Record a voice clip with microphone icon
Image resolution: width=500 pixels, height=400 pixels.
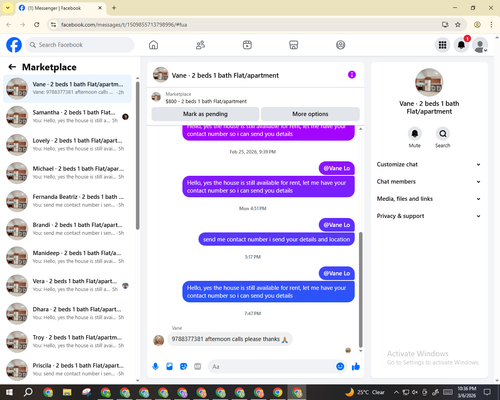[x=155, y=367]
